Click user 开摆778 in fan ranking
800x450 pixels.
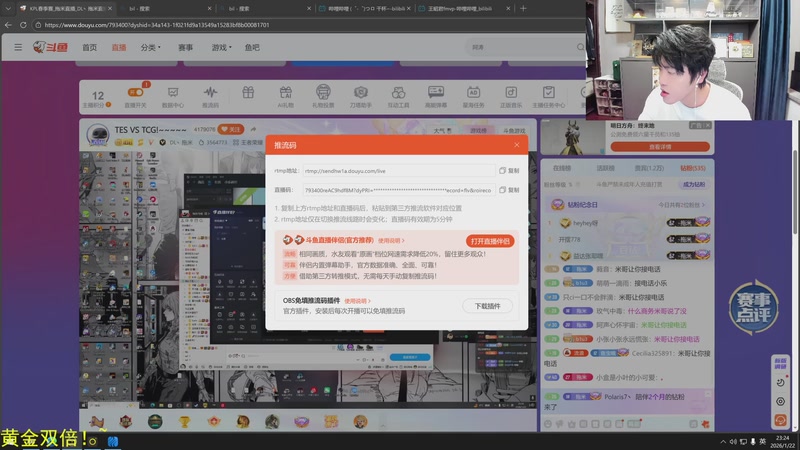tap(569, 239)
